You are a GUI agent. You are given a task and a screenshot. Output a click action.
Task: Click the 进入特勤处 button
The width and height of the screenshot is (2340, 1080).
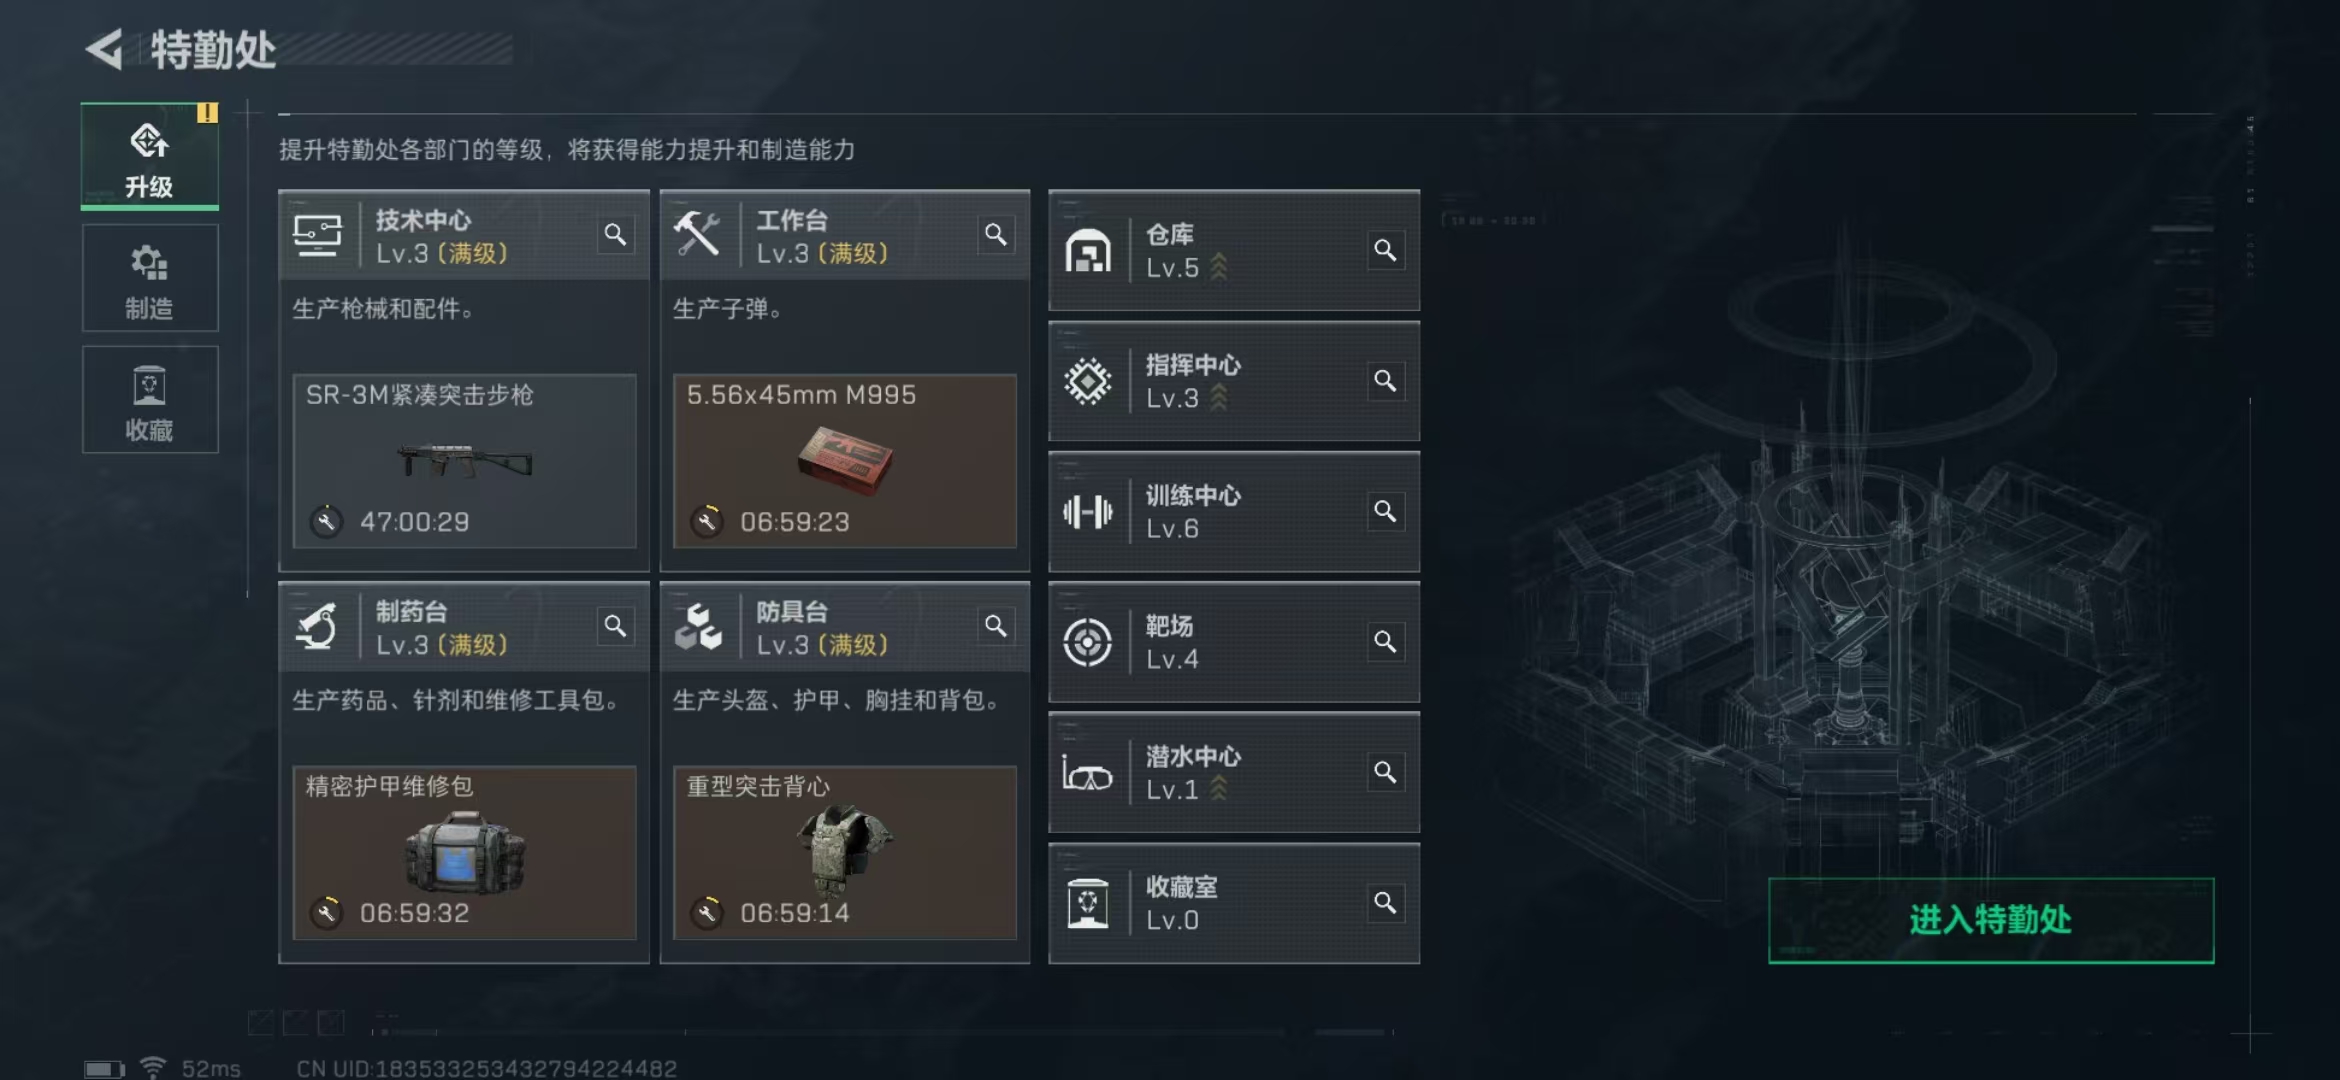(1991, 920)
